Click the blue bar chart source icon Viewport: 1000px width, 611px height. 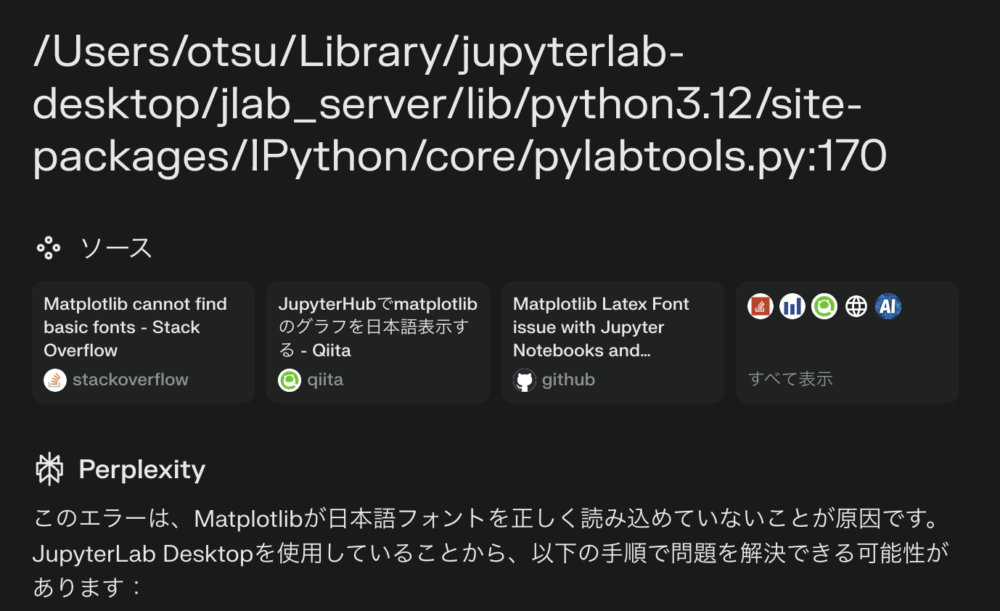[792, 307]
